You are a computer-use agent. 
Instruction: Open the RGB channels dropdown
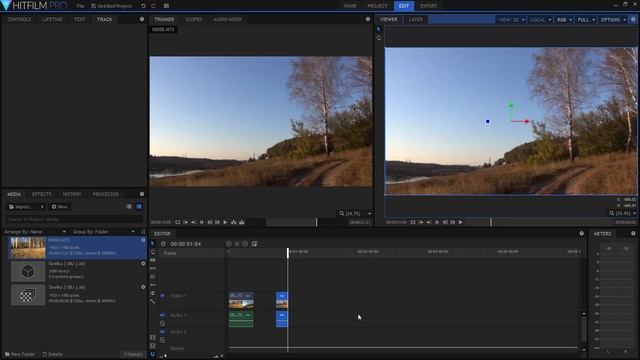coord(564,20)
